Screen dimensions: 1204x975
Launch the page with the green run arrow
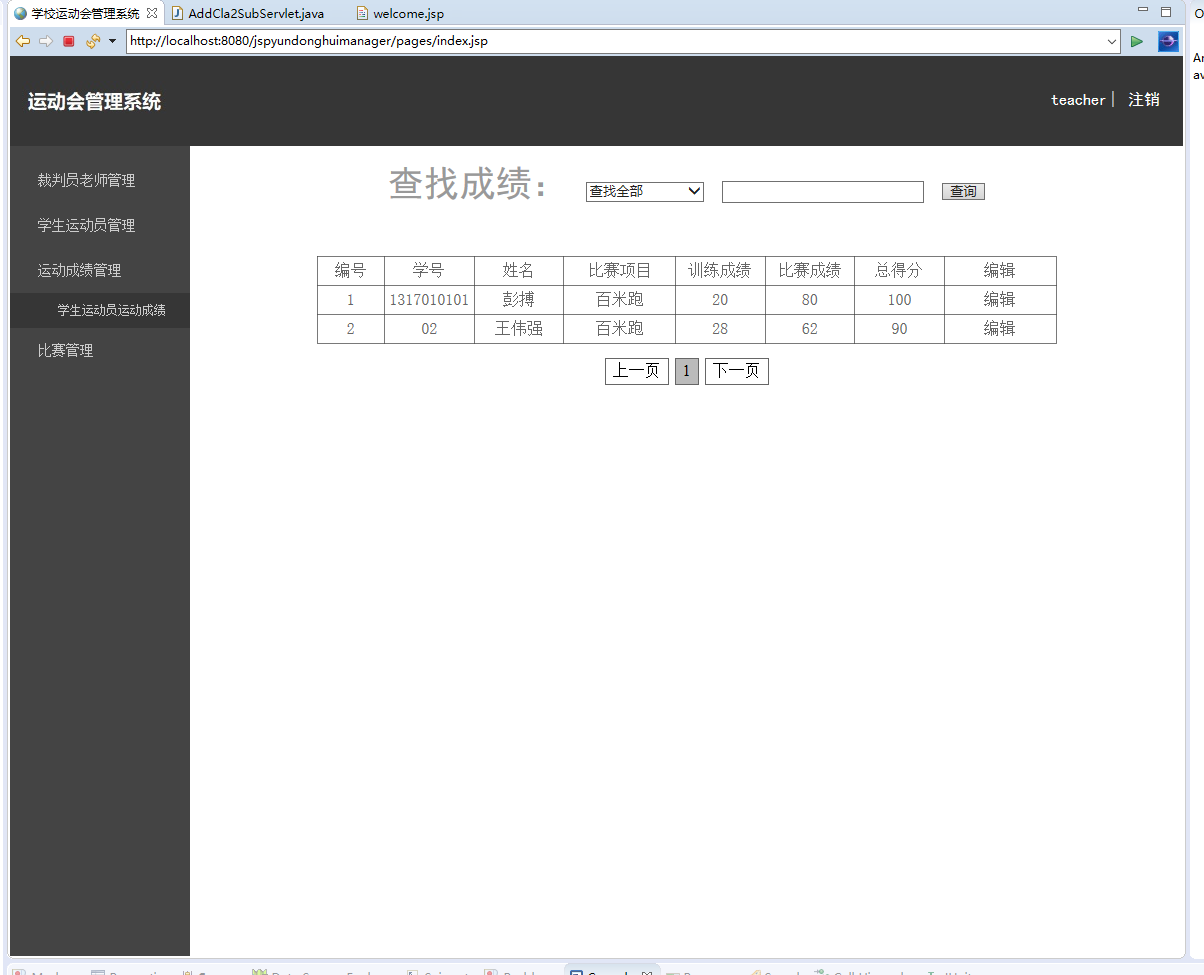coord(1137,41)
